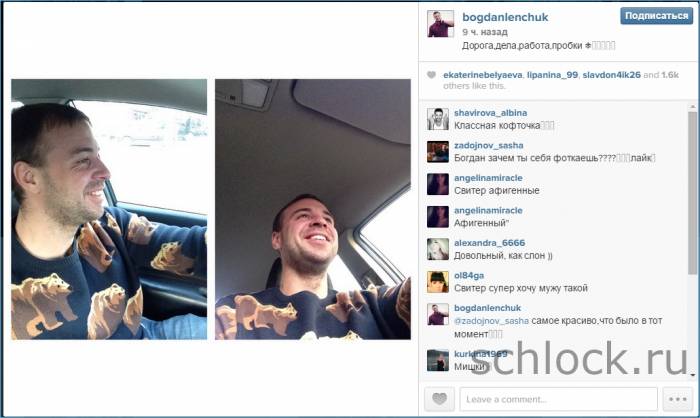700x418 pixels.
Task: Open ekaterinebelyaeva liker profile link
Action: [483, 75]
